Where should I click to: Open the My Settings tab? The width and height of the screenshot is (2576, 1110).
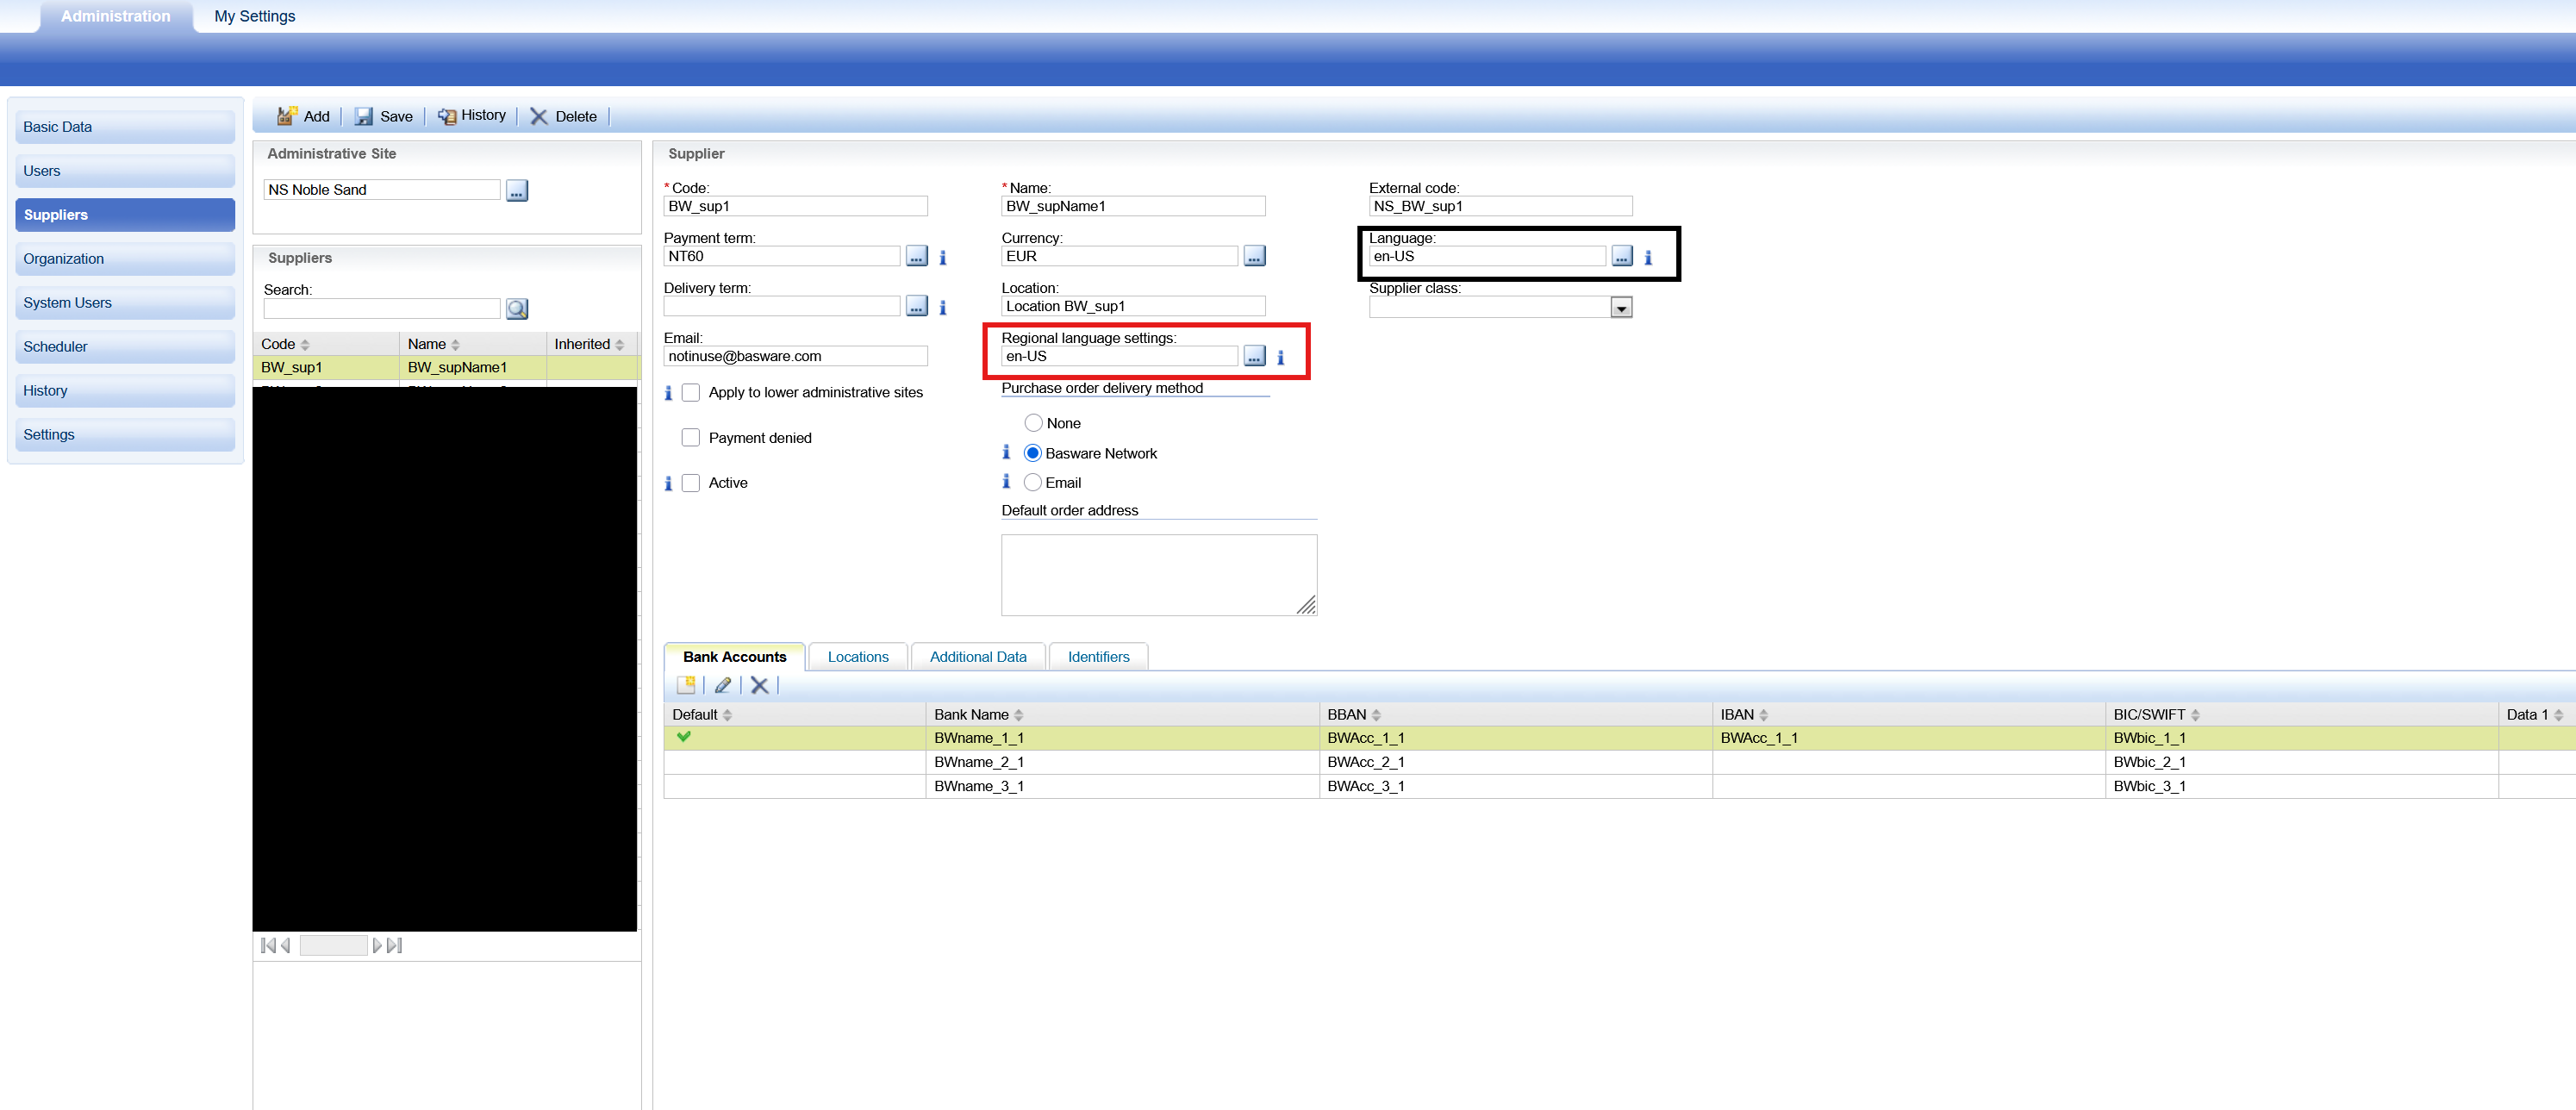254,16
